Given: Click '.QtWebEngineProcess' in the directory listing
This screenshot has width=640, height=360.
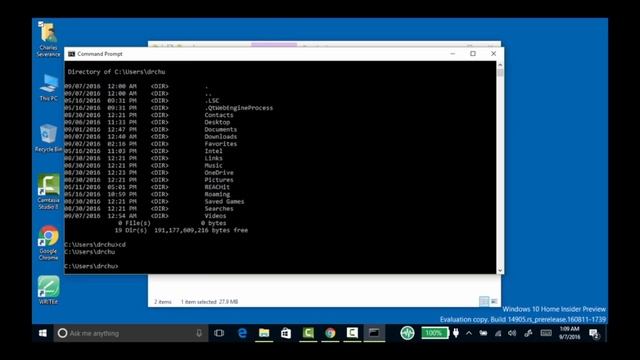Looking at the screenshot, I should click(x=239, y=108).
